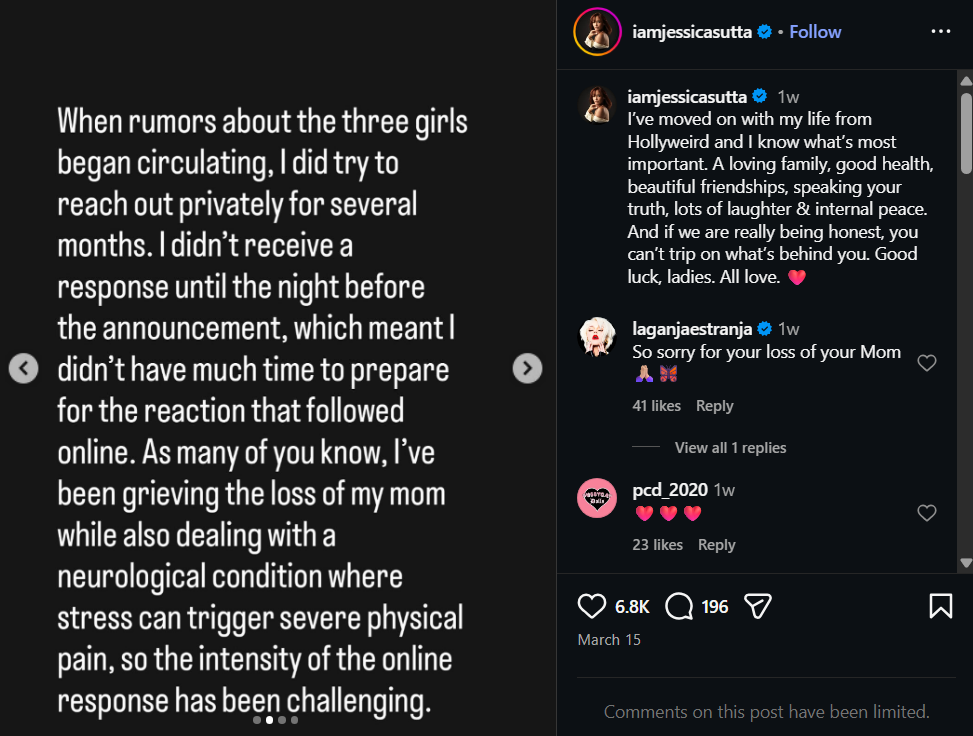Follow iamjessicasutta

coord(815,32)
